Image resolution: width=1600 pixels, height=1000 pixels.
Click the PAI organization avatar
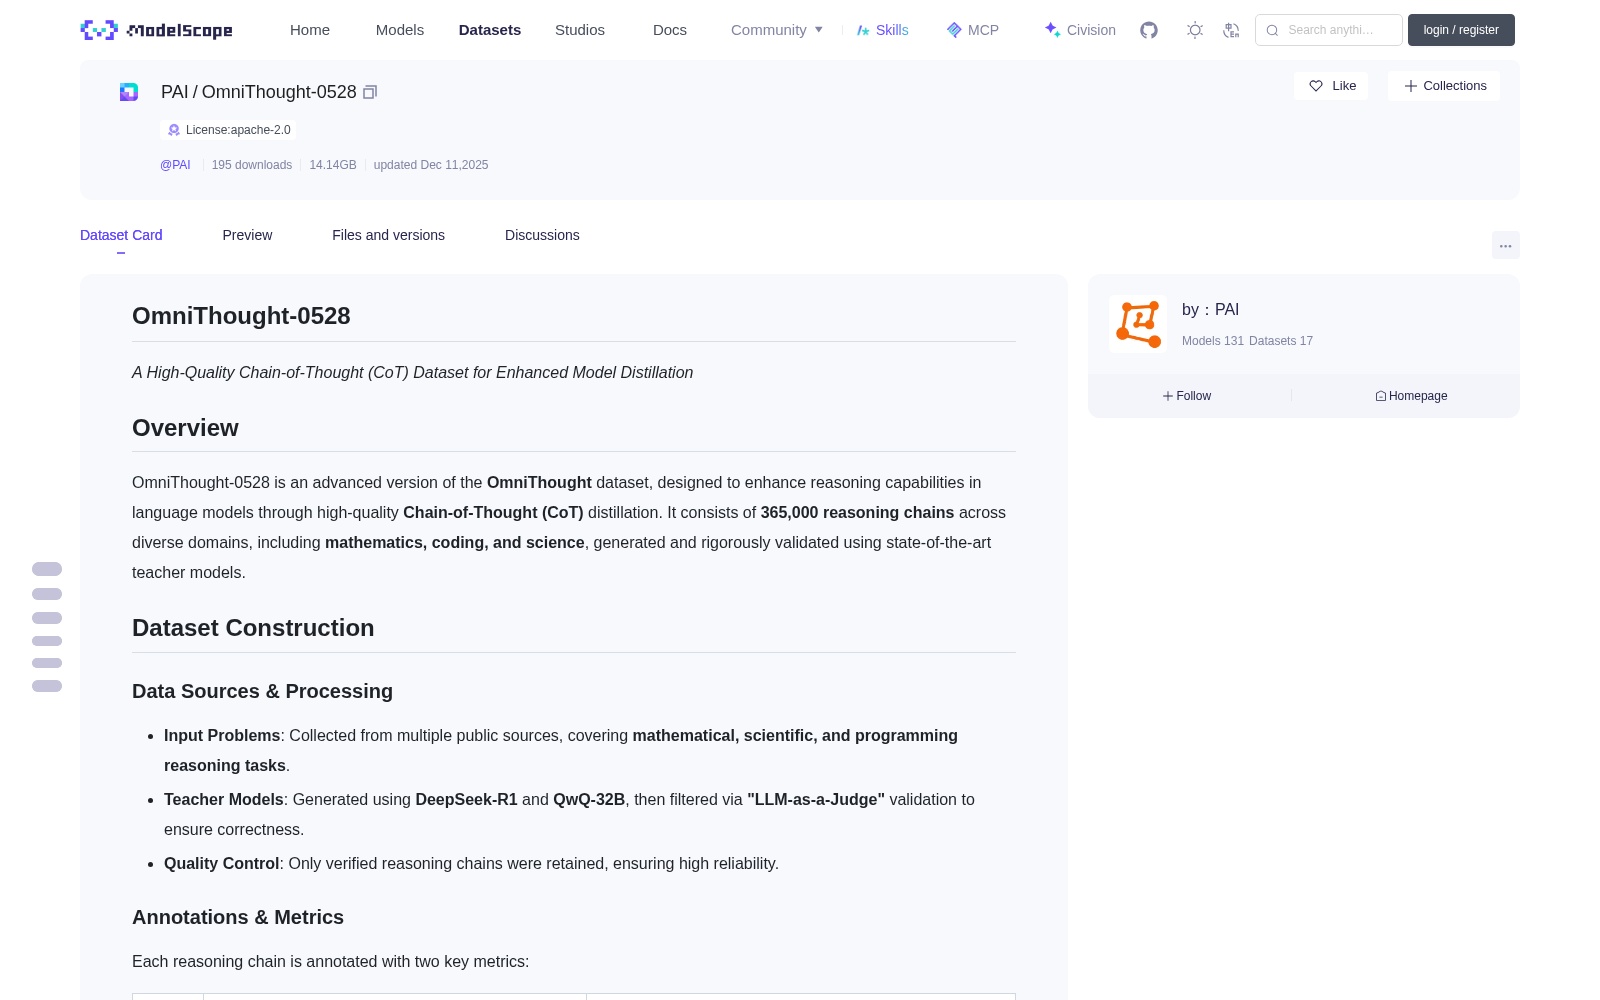(x=1138, y=323)
